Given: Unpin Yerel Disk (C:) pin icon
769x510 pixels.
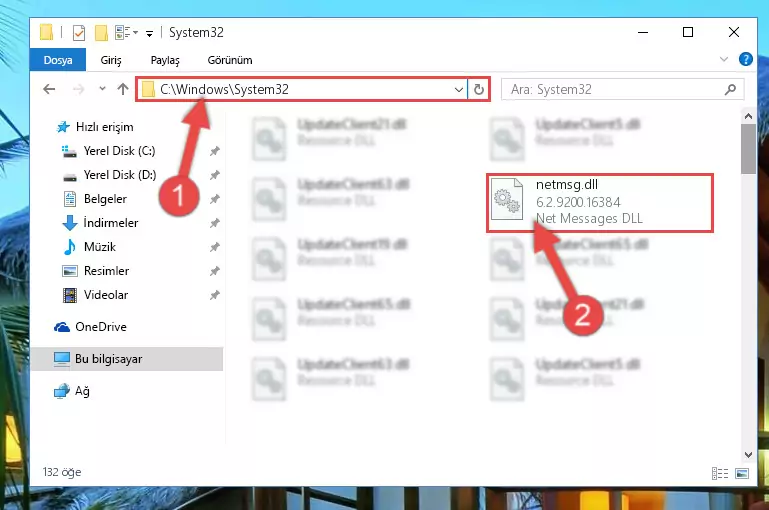Looking at the screenshot, I should pyautogui.click(x=214, y=151).
